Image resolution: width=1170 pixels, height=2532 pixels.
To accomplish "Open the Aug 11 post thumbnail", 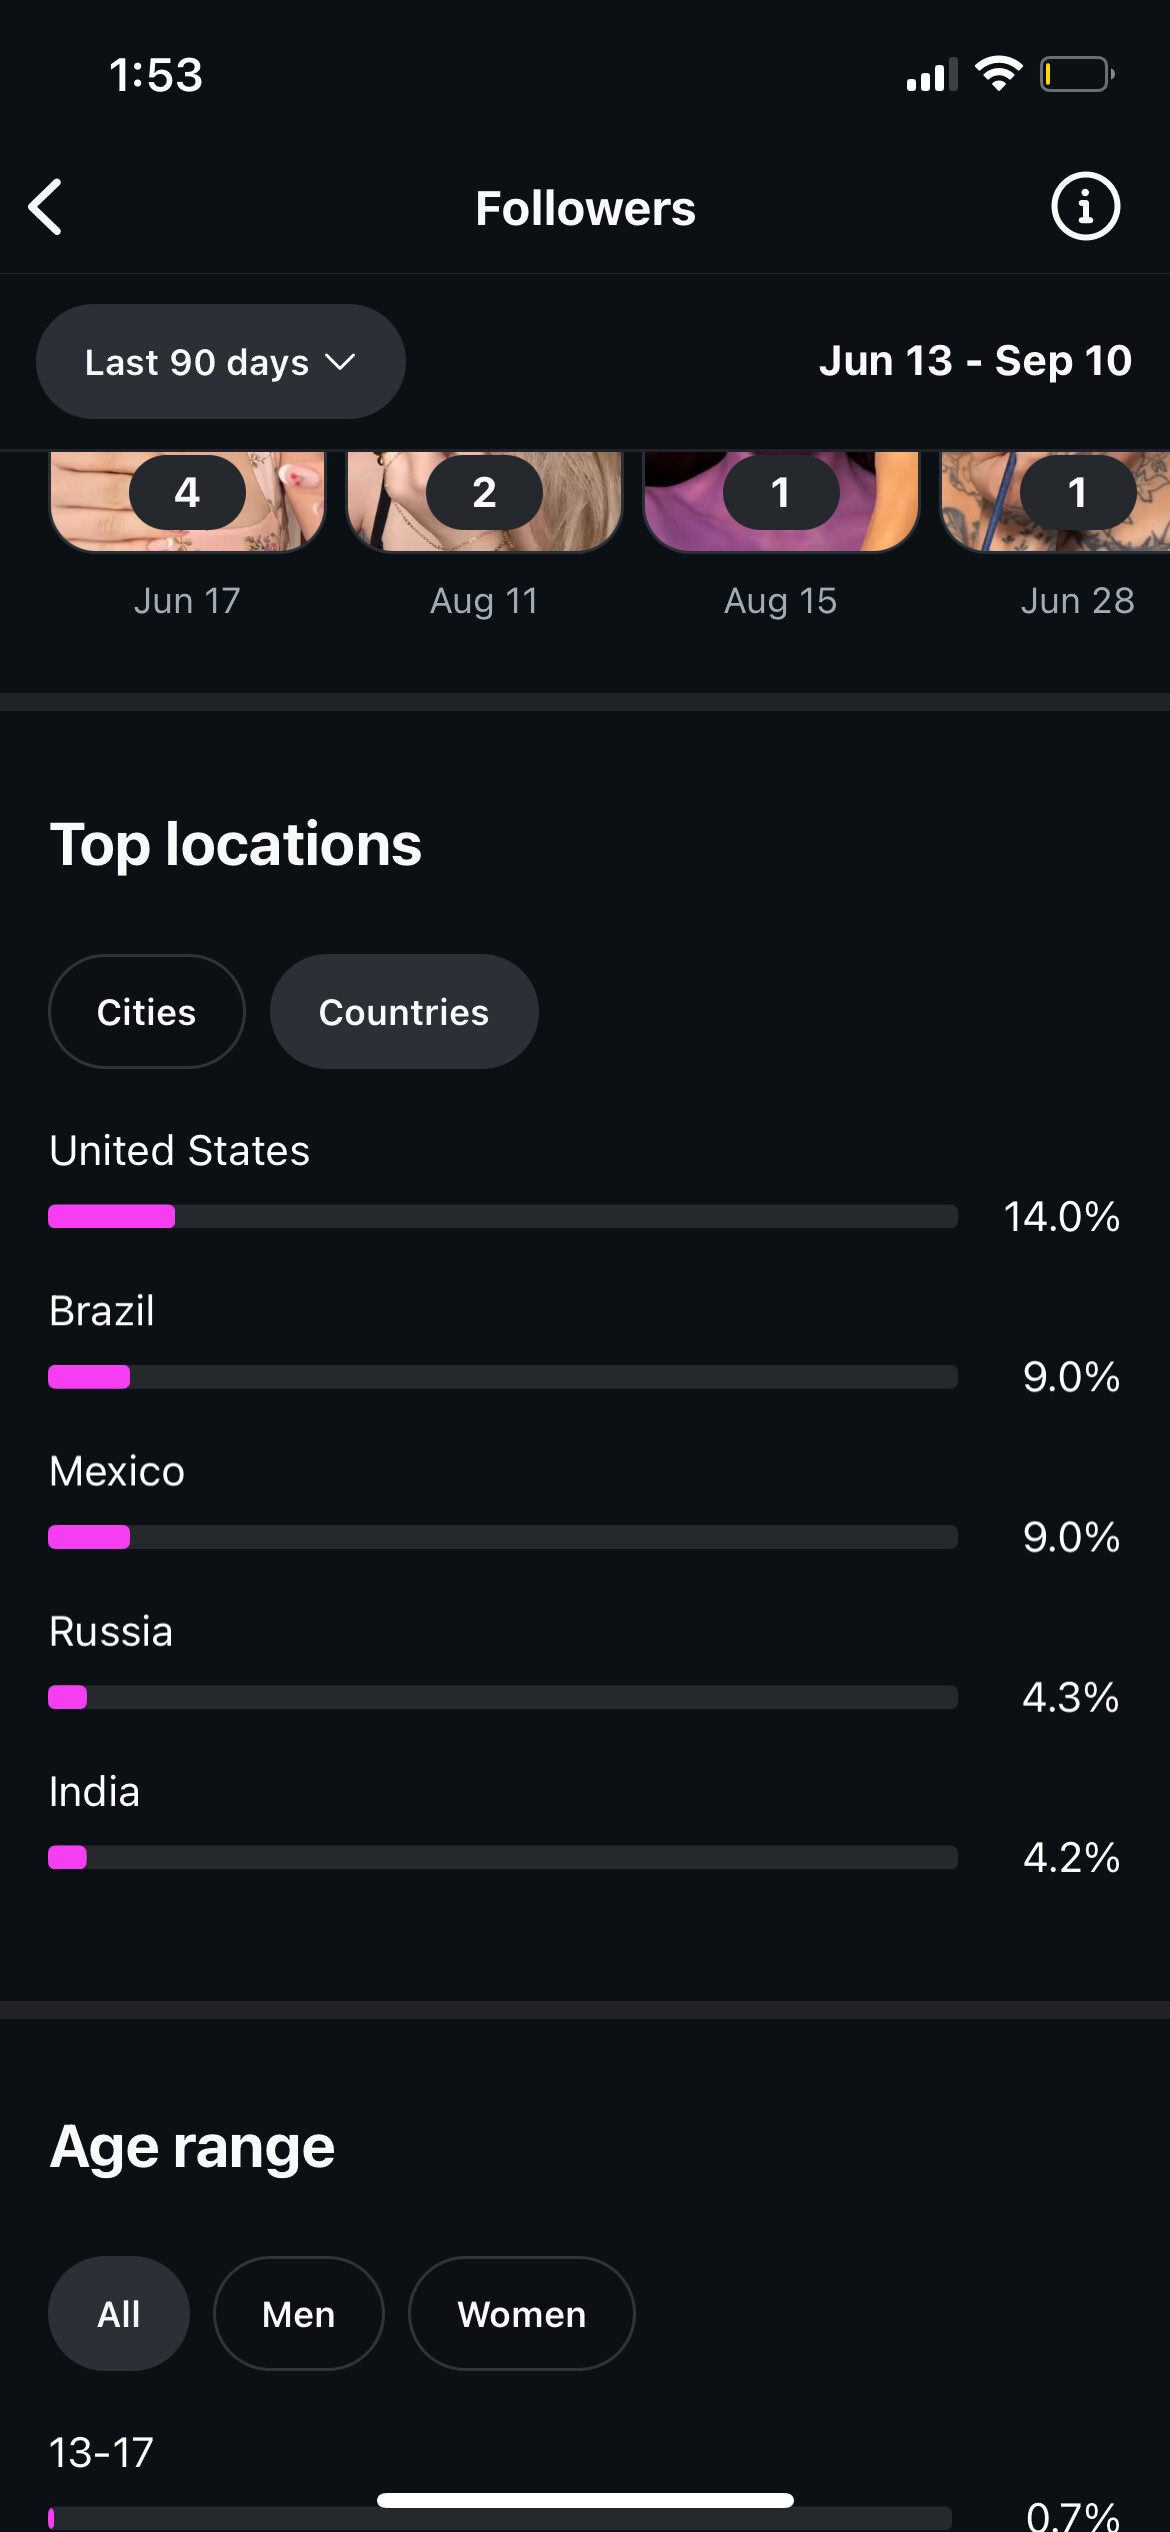I will coord(484,500).
